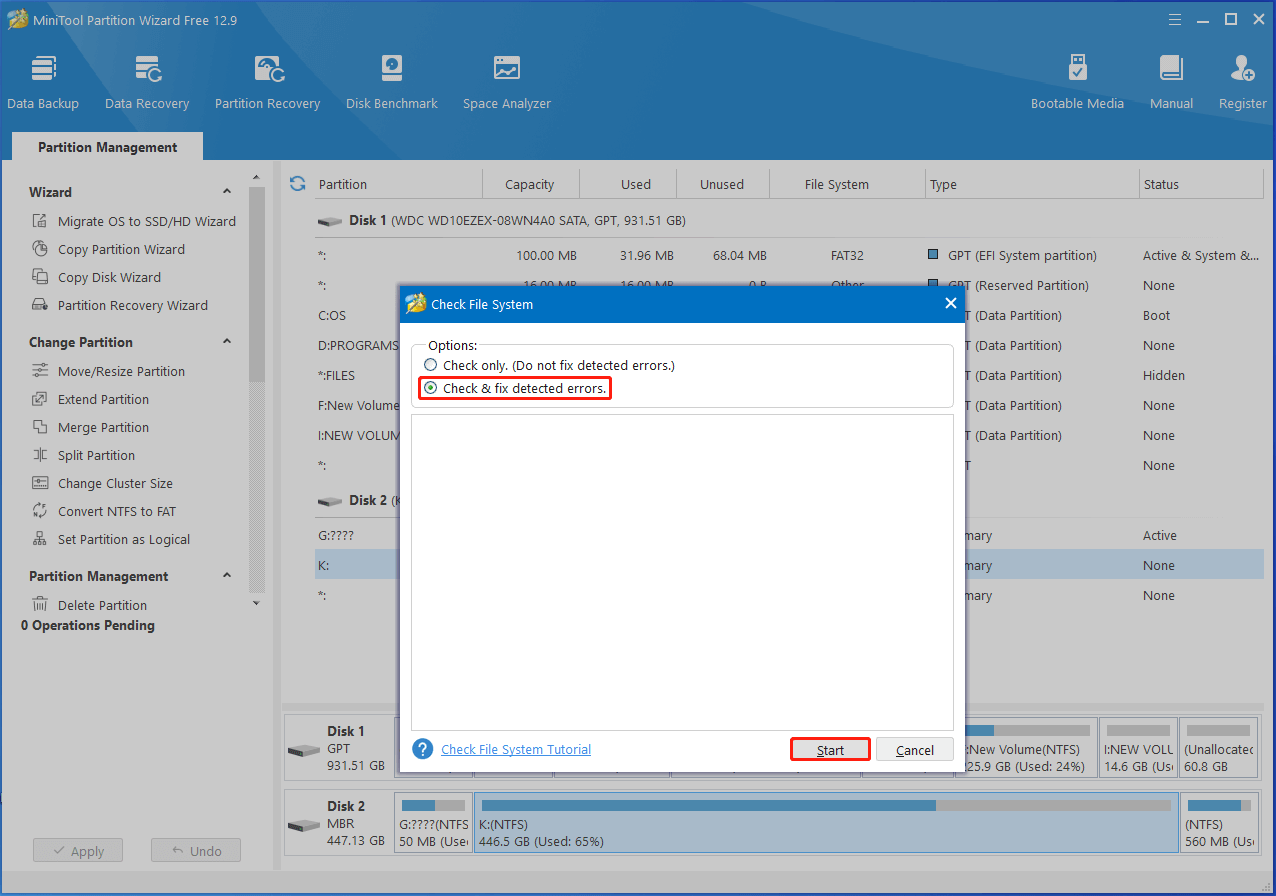Click the sidebar scroll down arrow
Viewport: 1276px width, 896px height.
tap(256, 603)
